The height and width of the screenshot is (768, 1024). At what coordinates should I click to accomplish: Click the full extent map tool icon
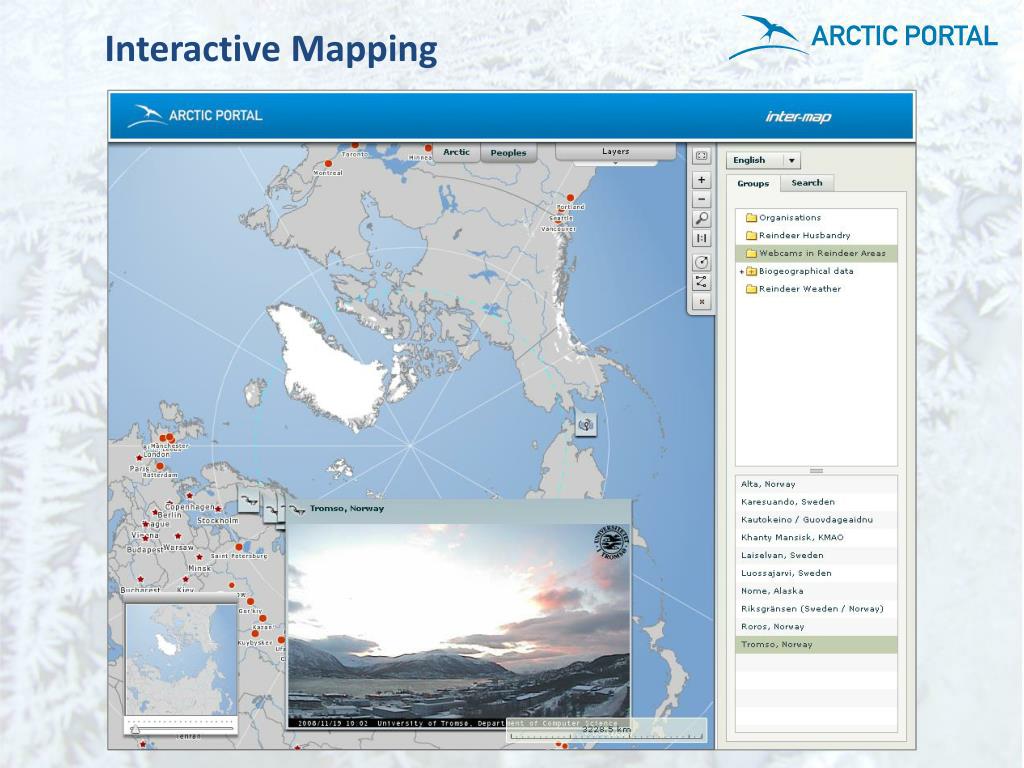coord(701,156)
